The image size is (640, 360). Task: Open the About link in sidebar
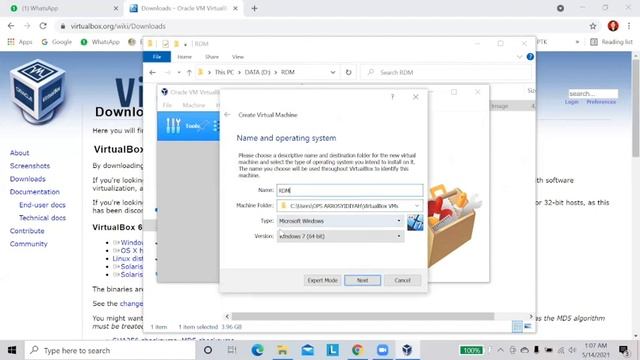(19, 153)
